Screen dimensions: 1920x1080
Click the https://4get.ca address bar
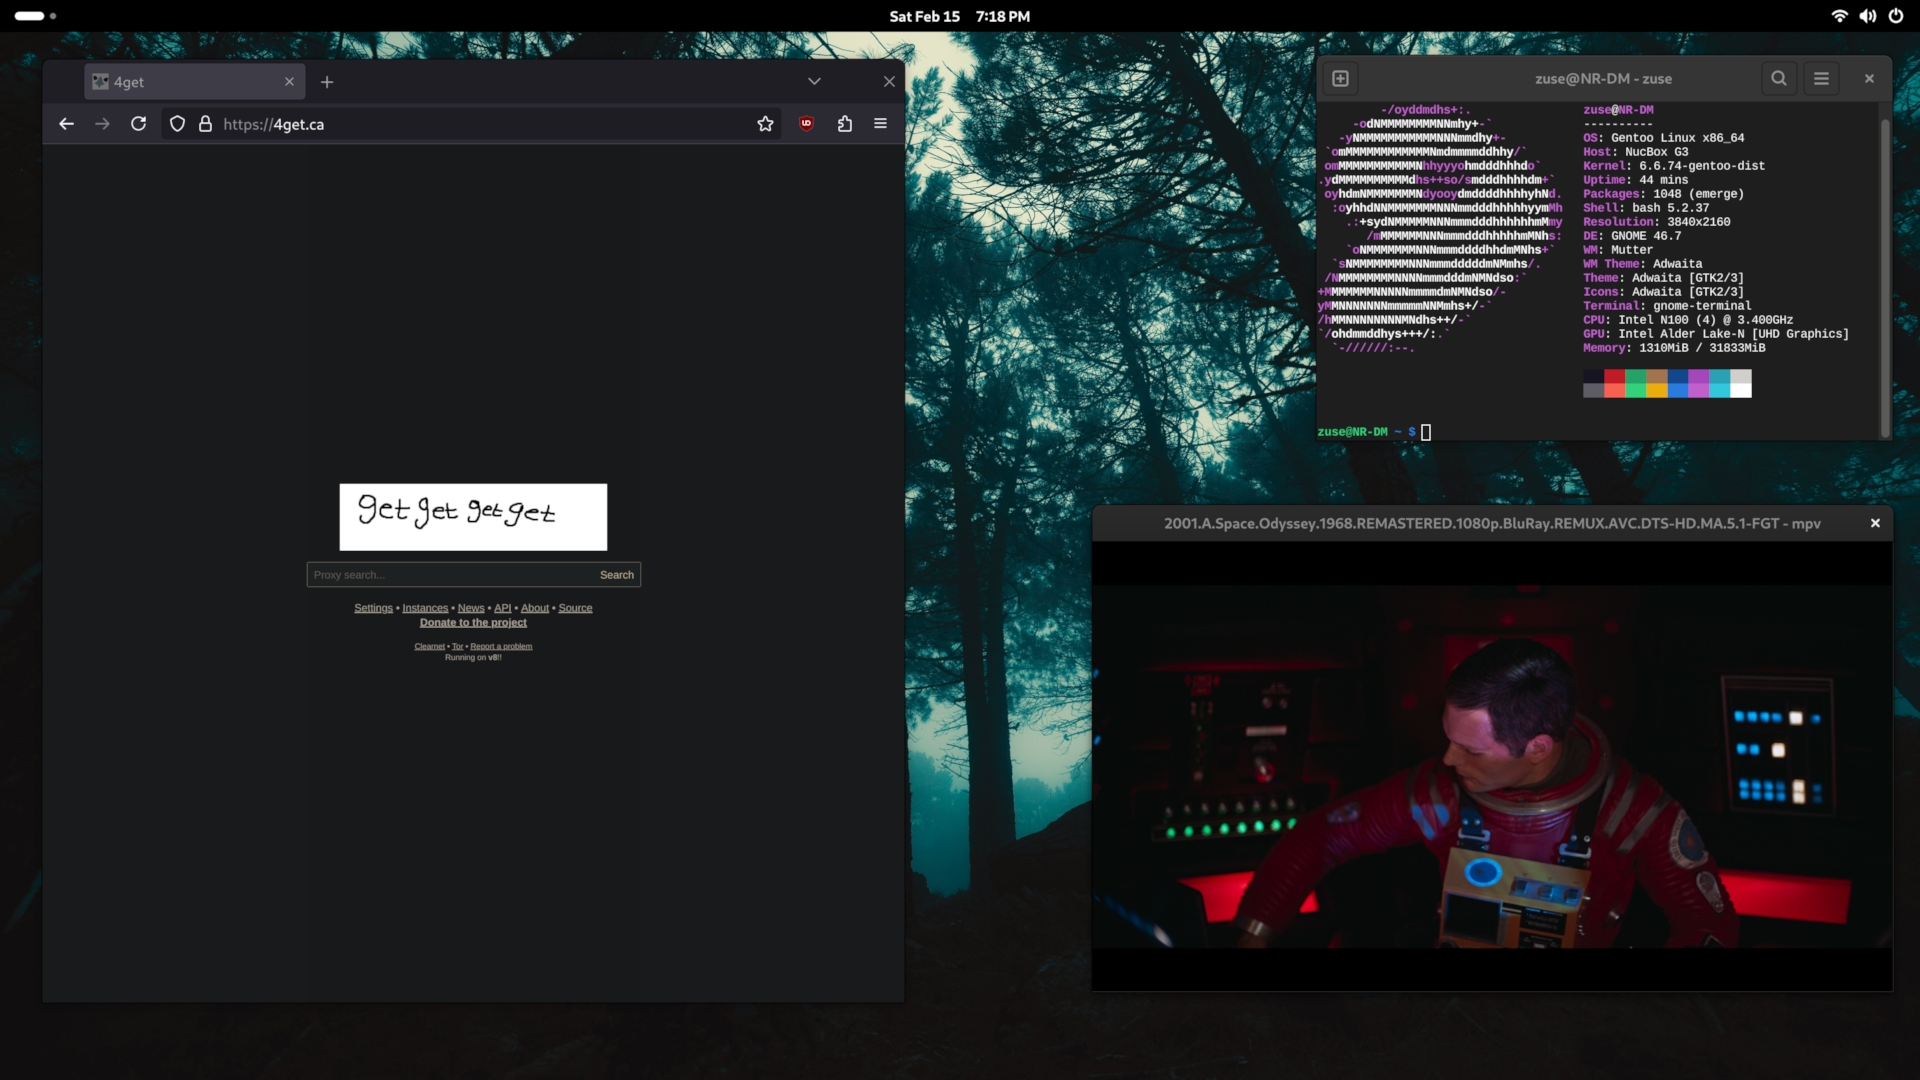[470, 124]
